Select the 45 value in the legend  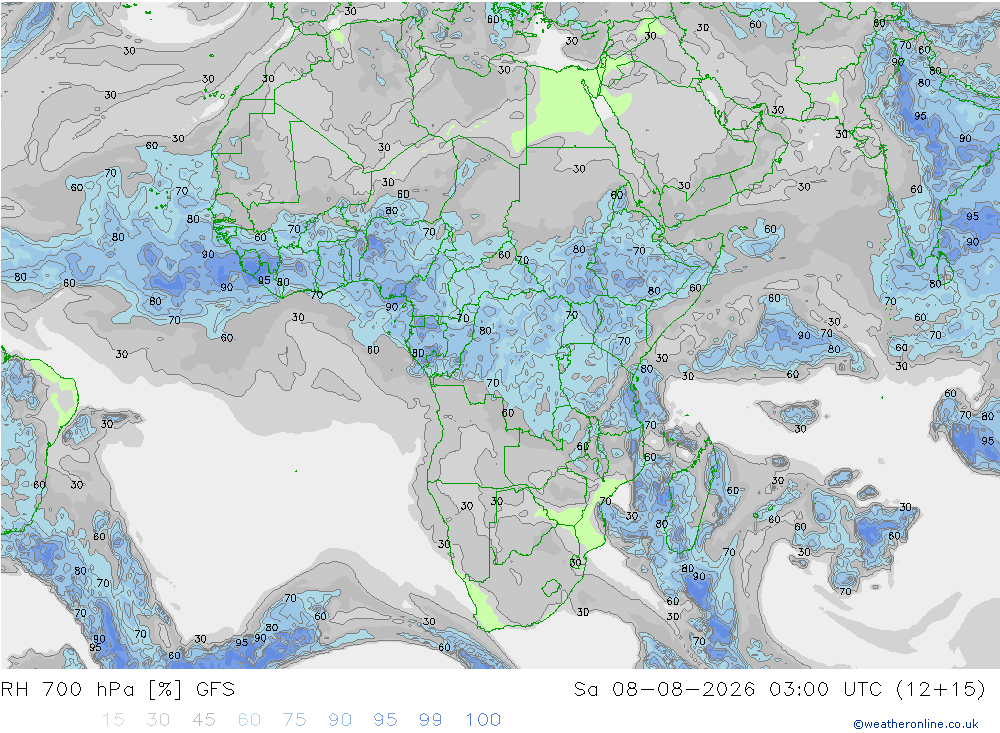point(204,720)
